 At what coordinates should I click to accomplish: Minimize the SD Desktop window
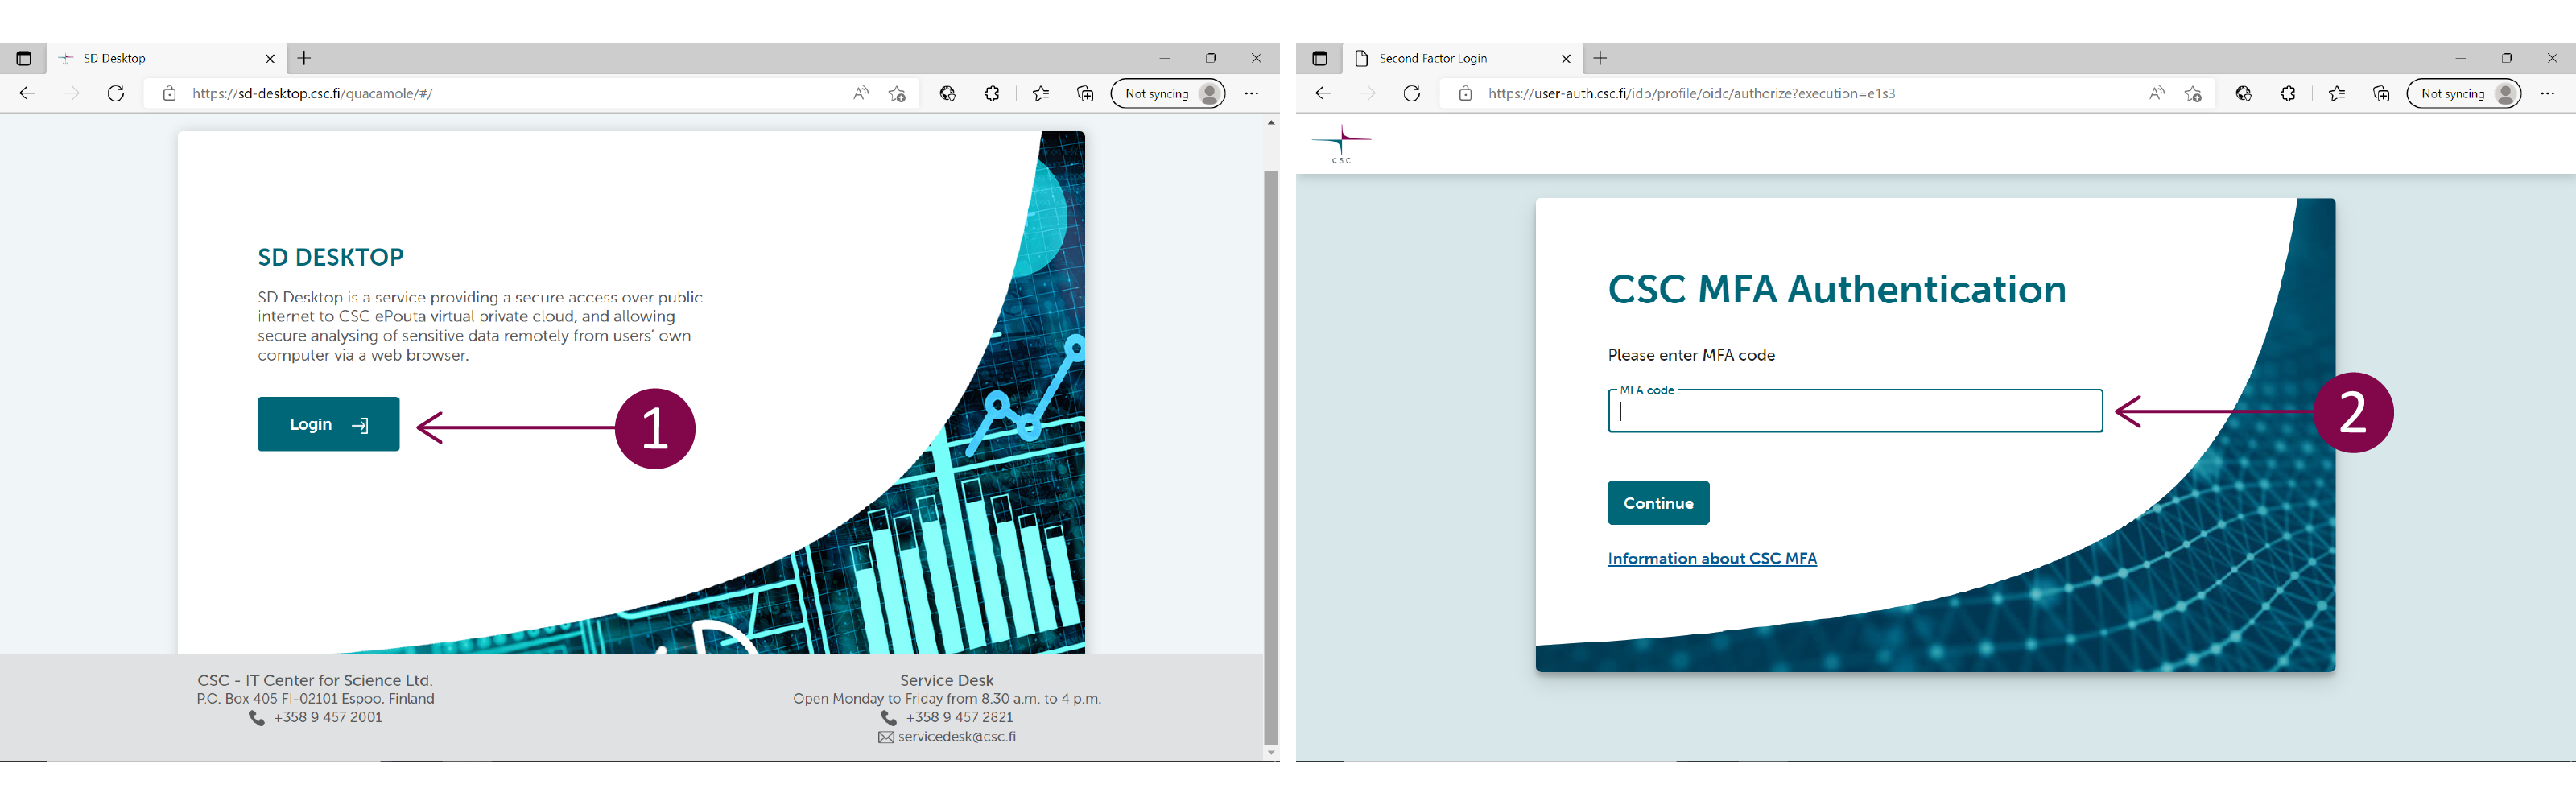1164,58
